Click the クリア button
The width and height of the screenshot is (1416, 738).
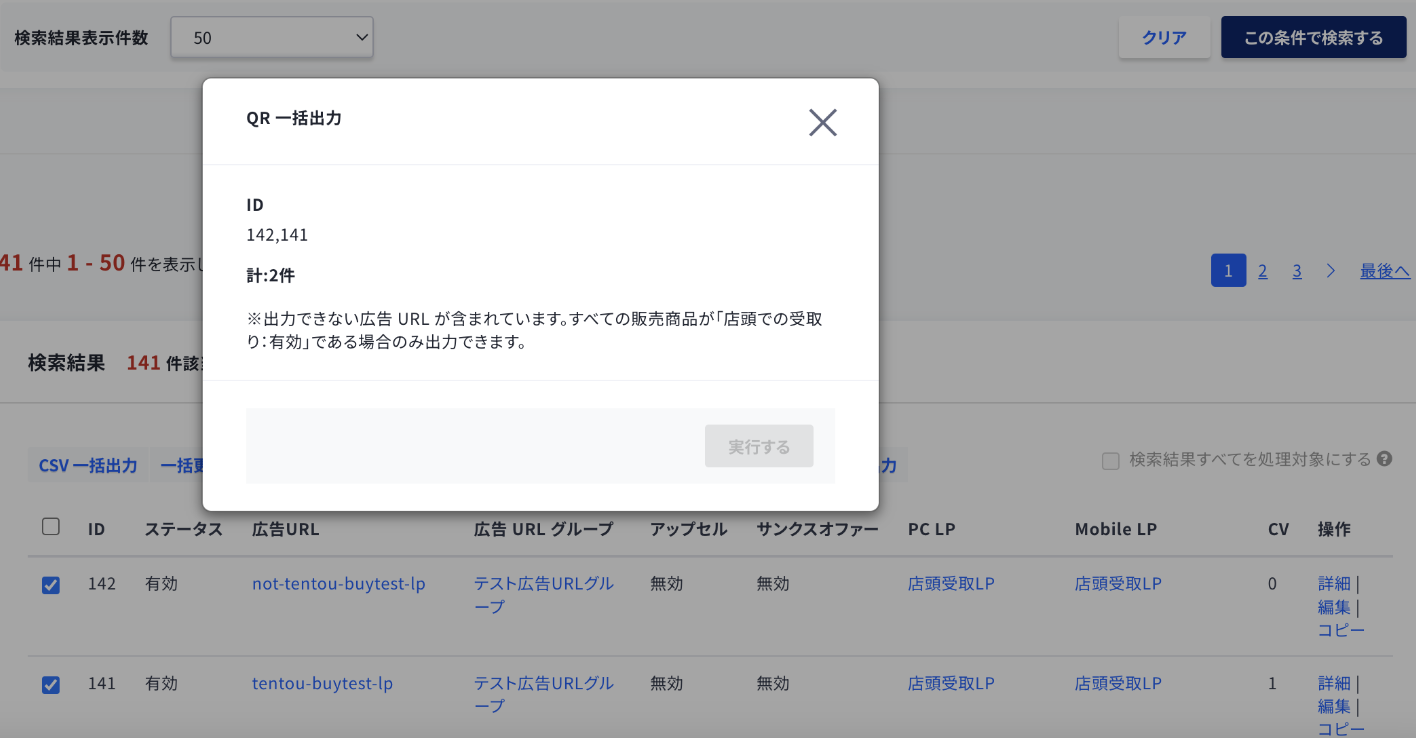tap(1164, 38)
